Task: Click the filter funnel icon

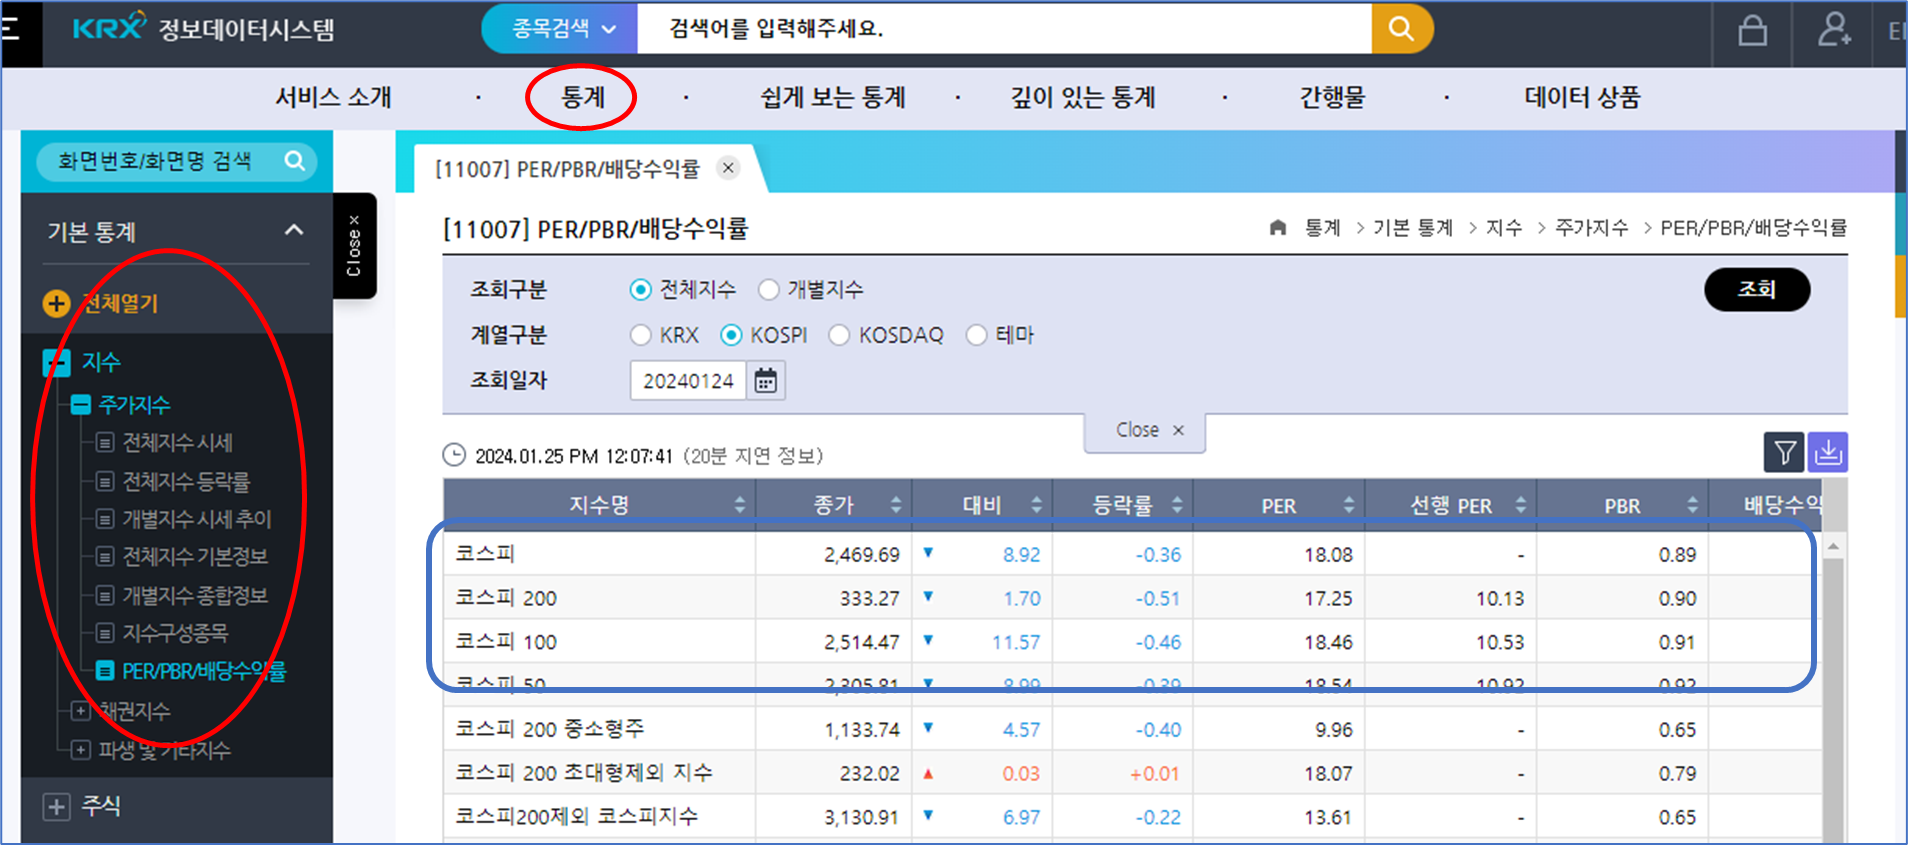Action: 1784,453
